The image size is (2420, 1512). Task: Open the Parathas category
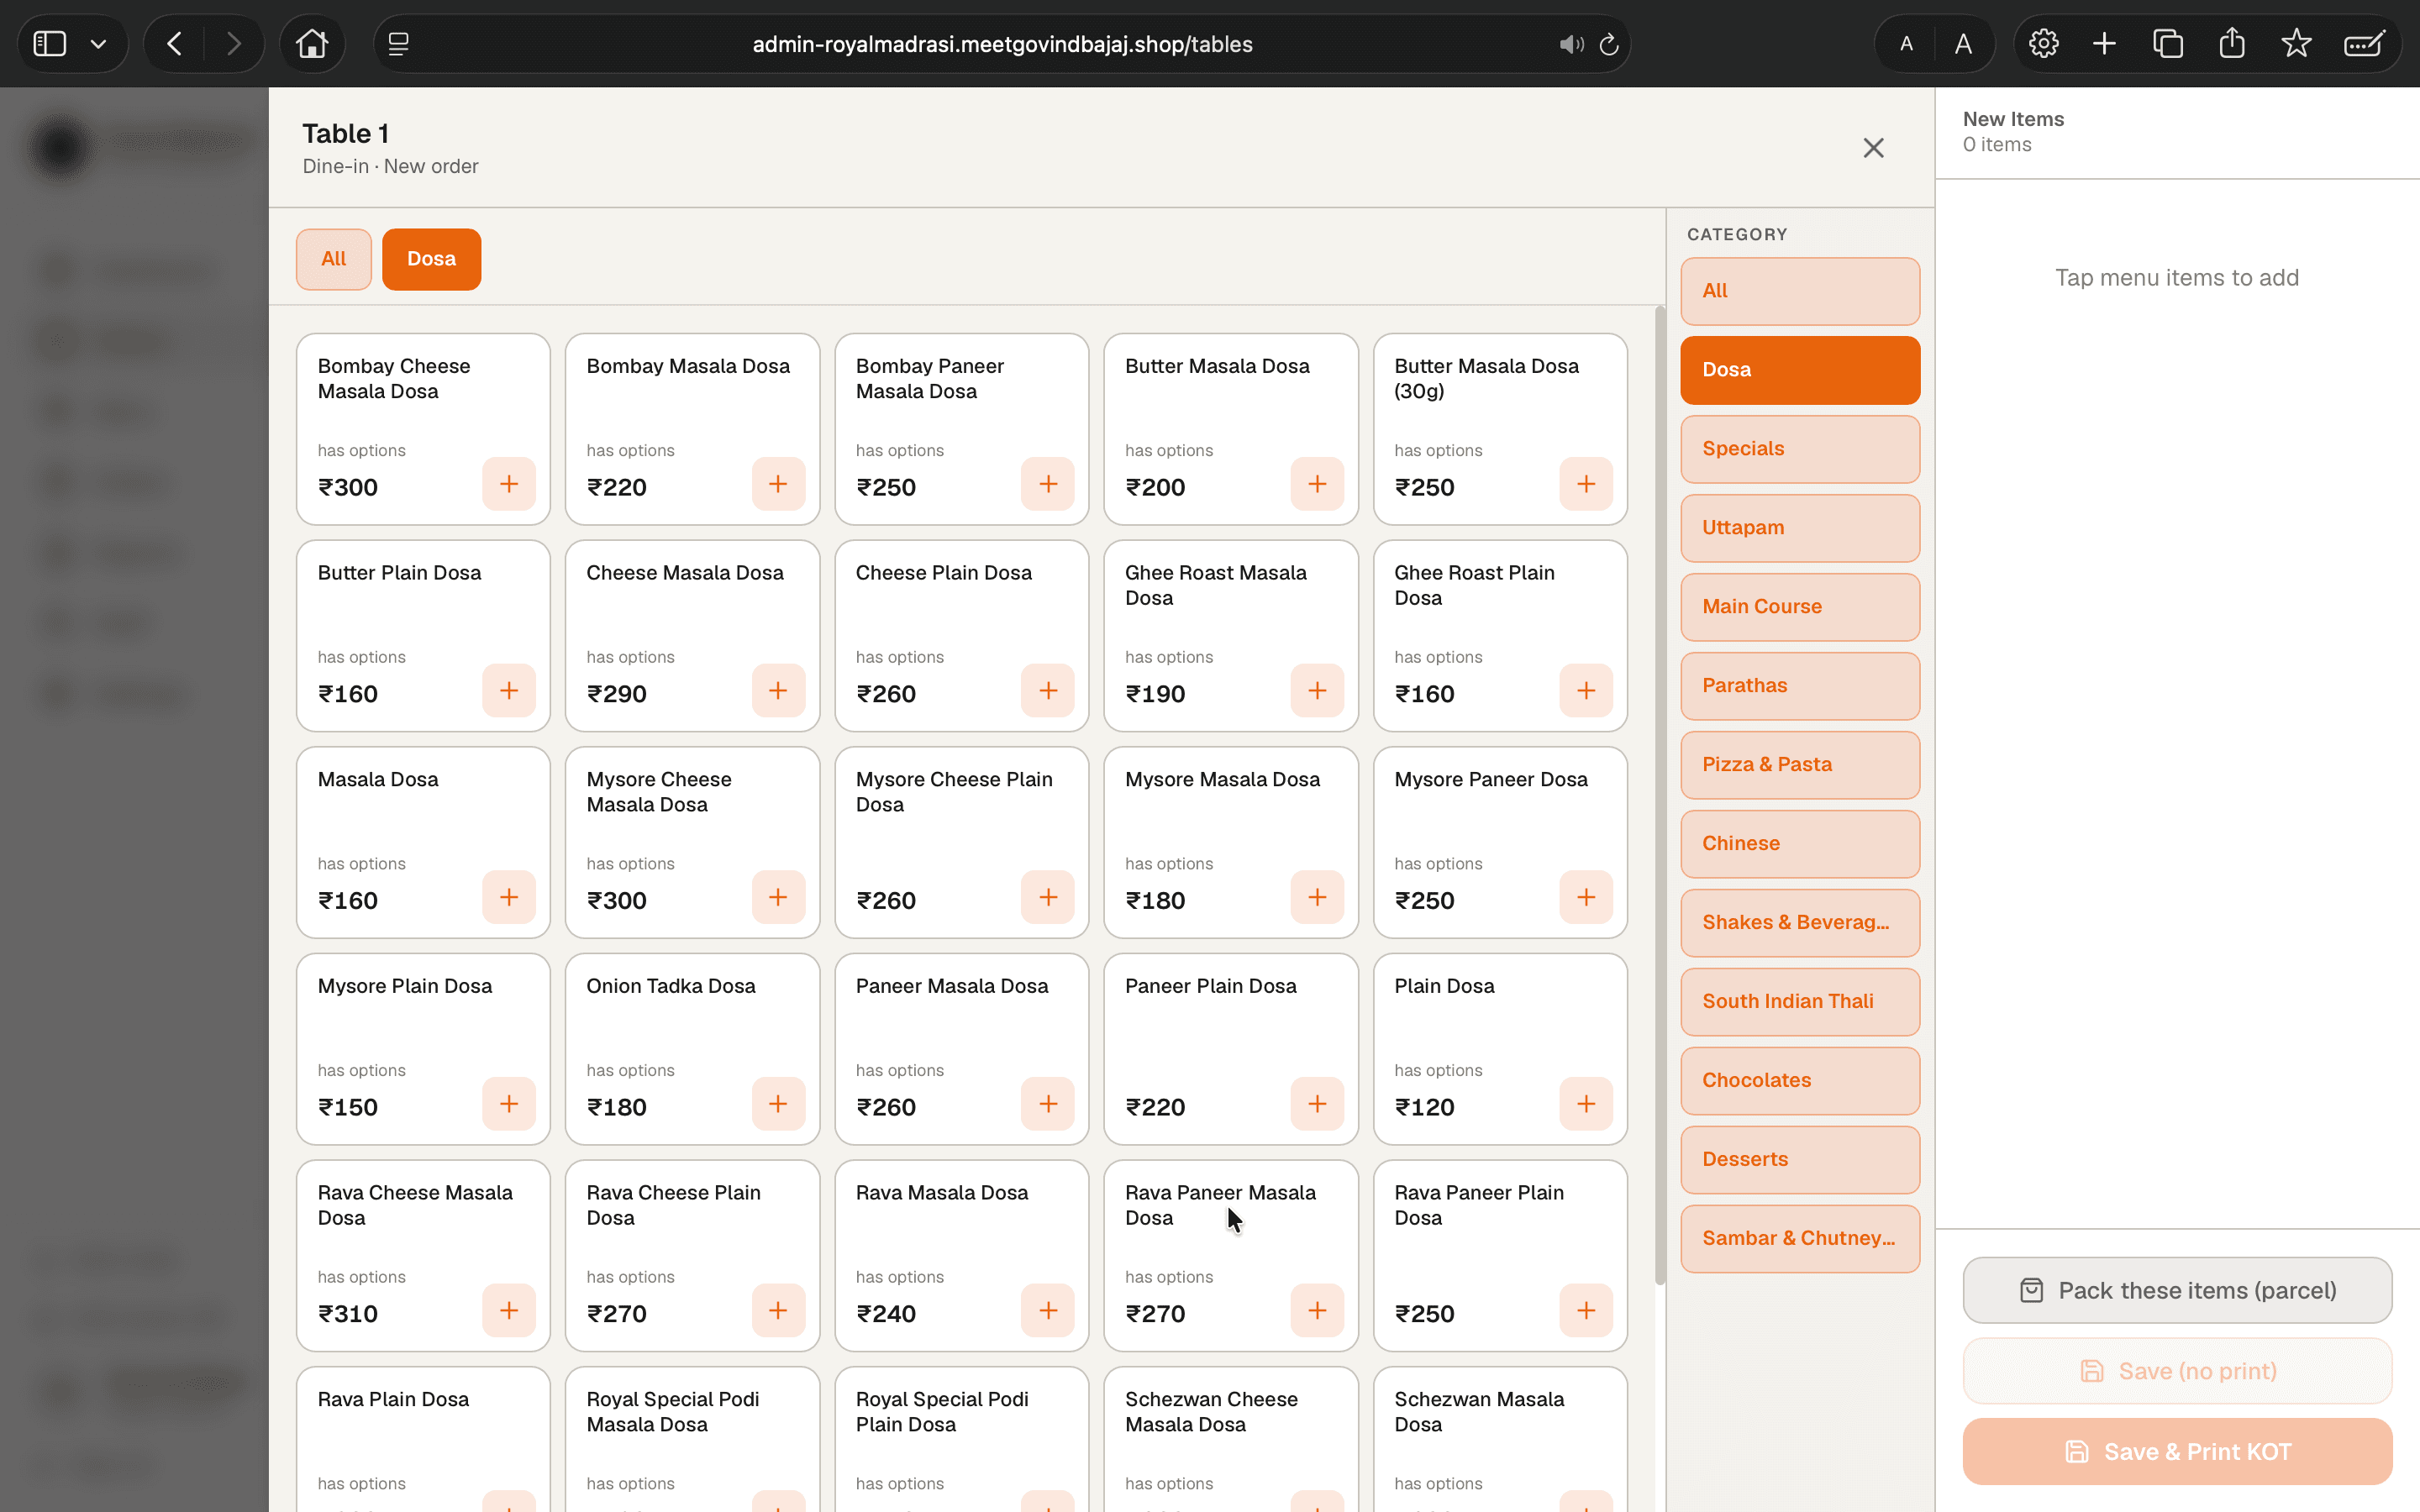coord(1800,686)
